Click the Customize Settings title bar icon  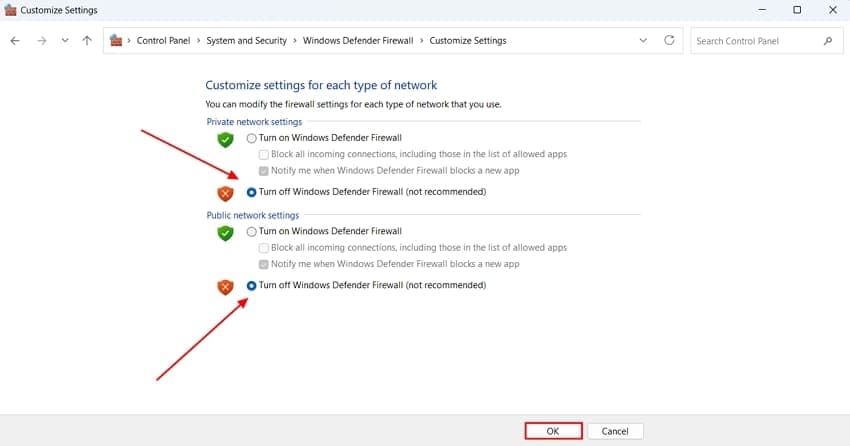coord(10,10)
